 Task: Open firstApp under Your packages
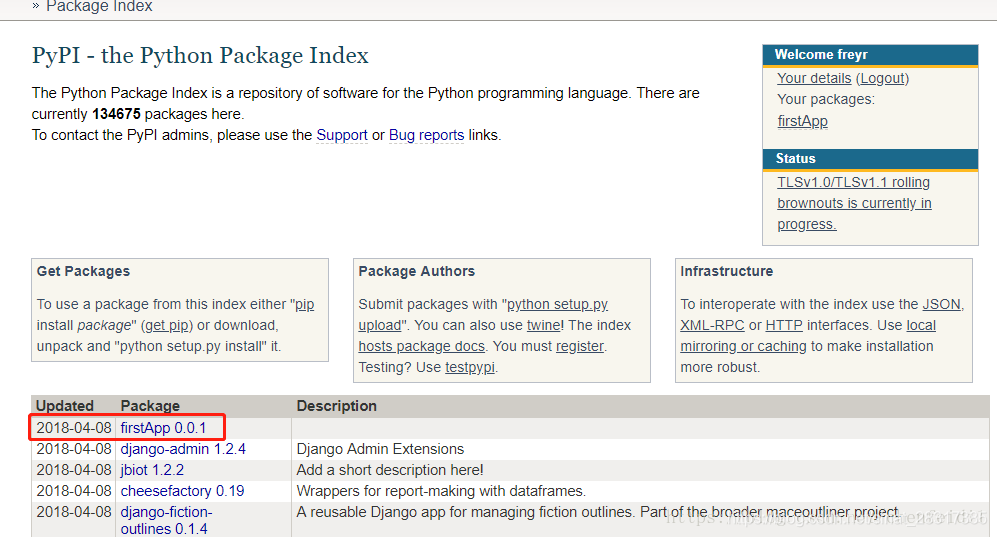tap(802, 121)
